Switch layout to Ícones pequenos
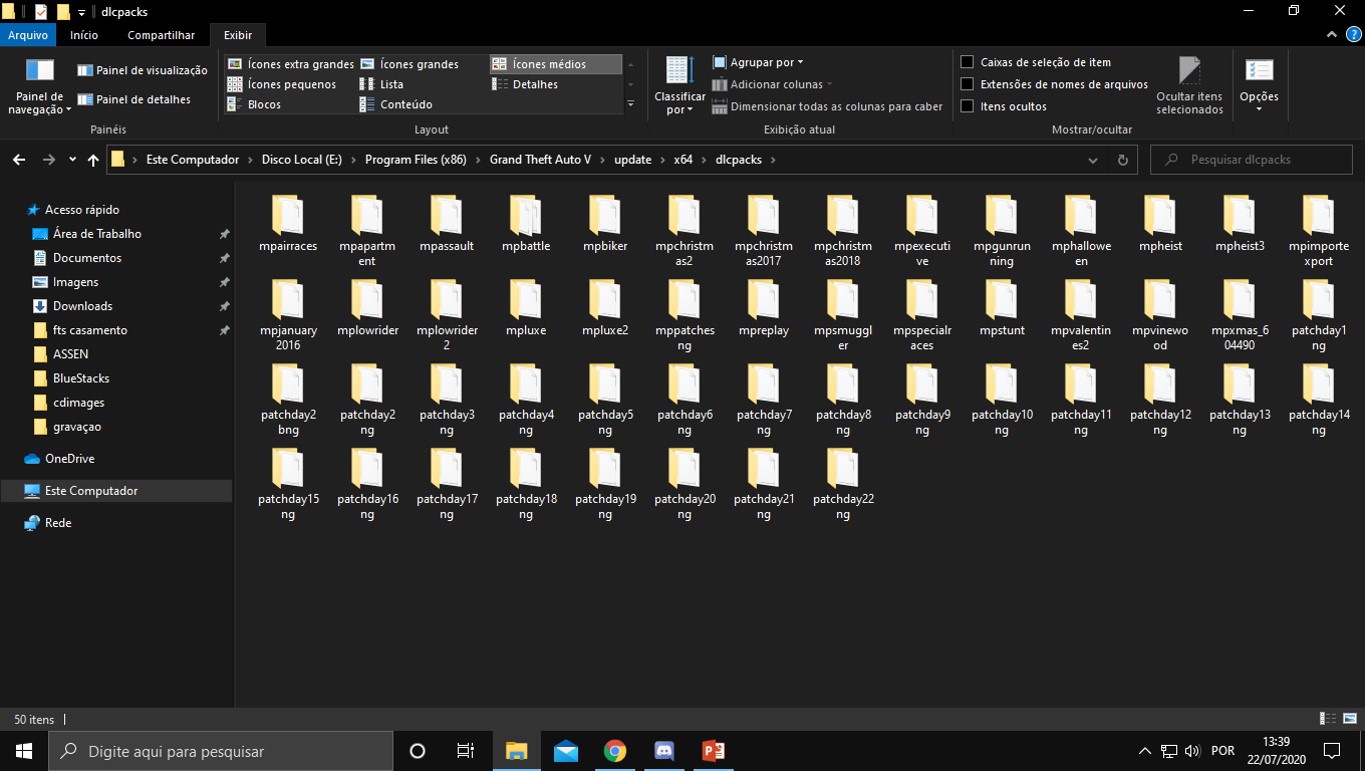This screenshot has width=1365, height=771. pos(281,84)
